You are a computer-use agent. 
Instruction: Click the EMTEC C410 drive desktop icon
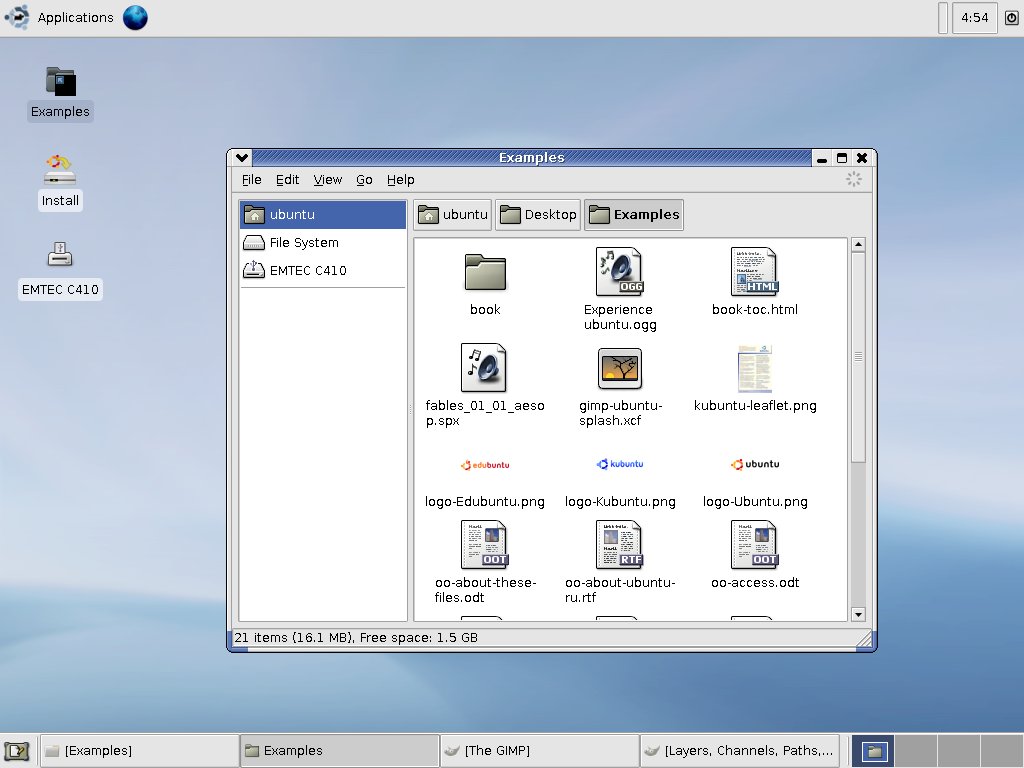point(60,254)
